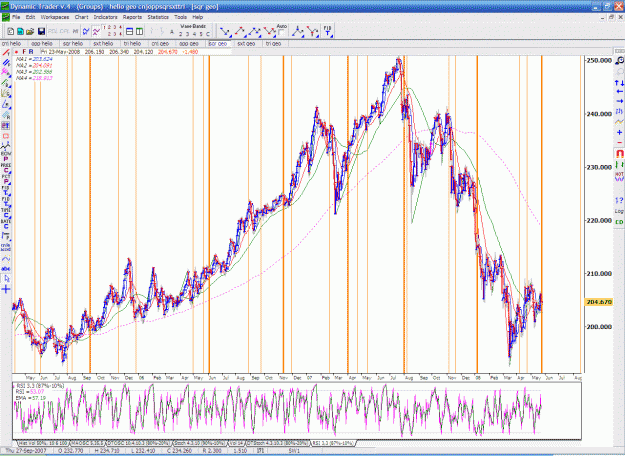
Task: Click the two-point down swing tool
Action: click(225, 31)
